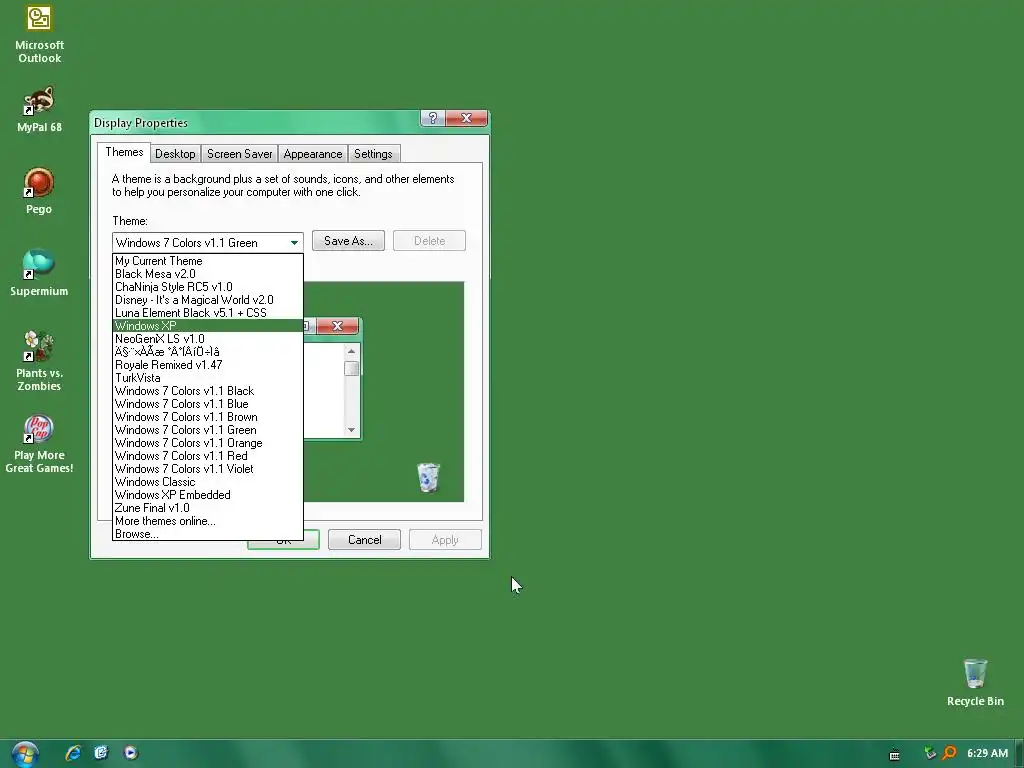The height and width of the screenshot is (768, 1024).
Task: Select the Plants vs. Zombies shortcut
Action: [39, 361]
